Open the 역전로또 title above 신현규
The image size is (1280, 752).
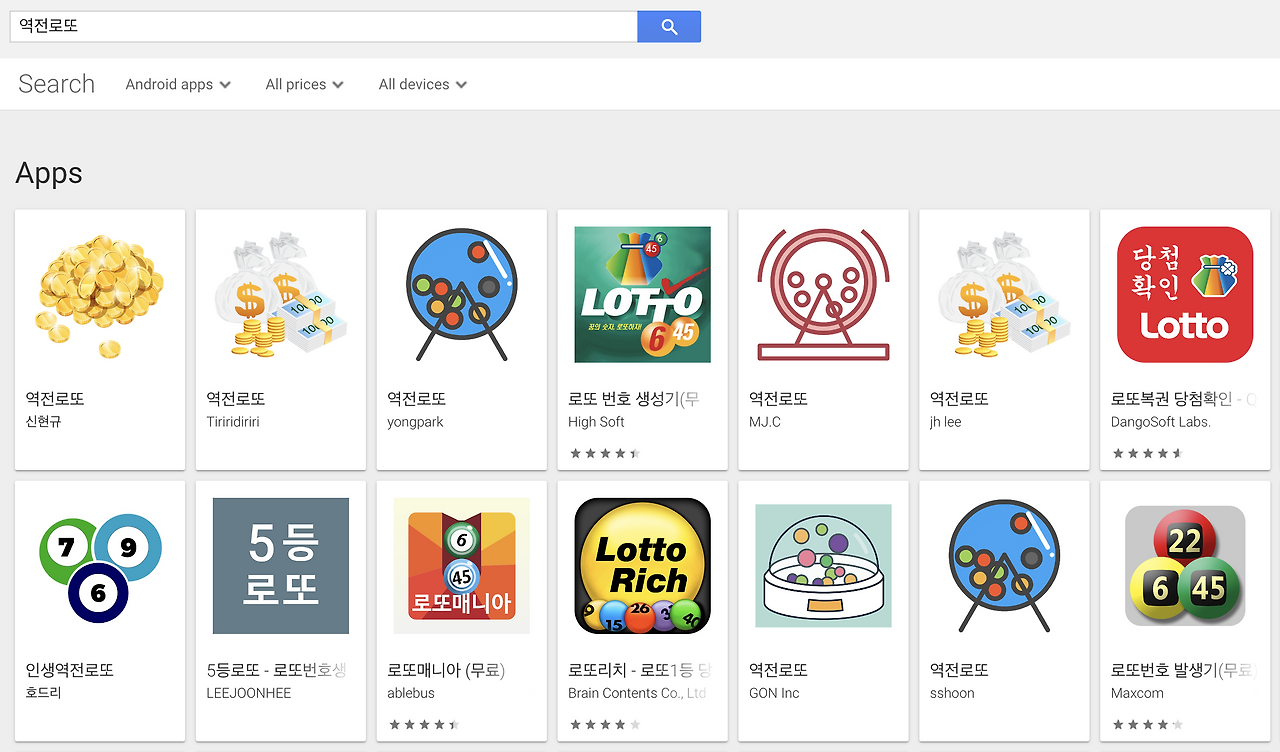pos(55,399)
